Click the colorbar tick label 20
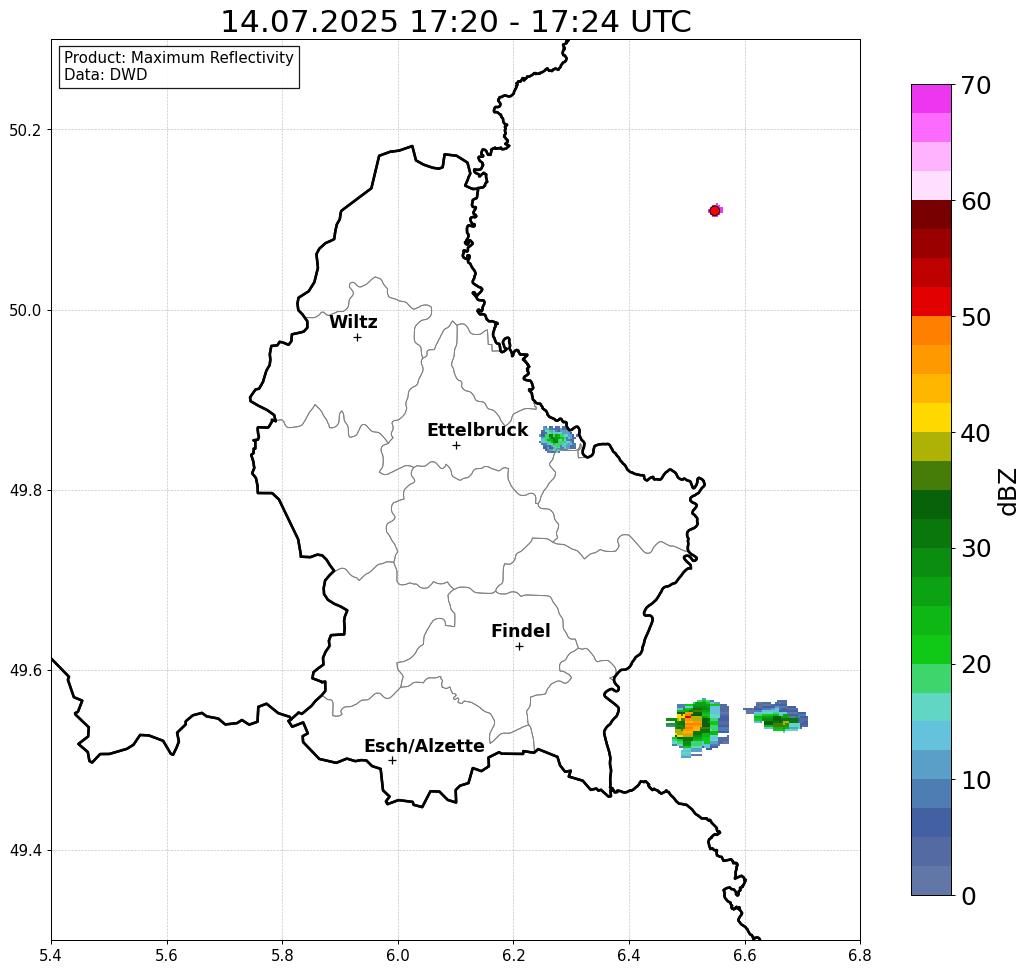The width and height of the screenshot is (1029, 973). point(976,664)
